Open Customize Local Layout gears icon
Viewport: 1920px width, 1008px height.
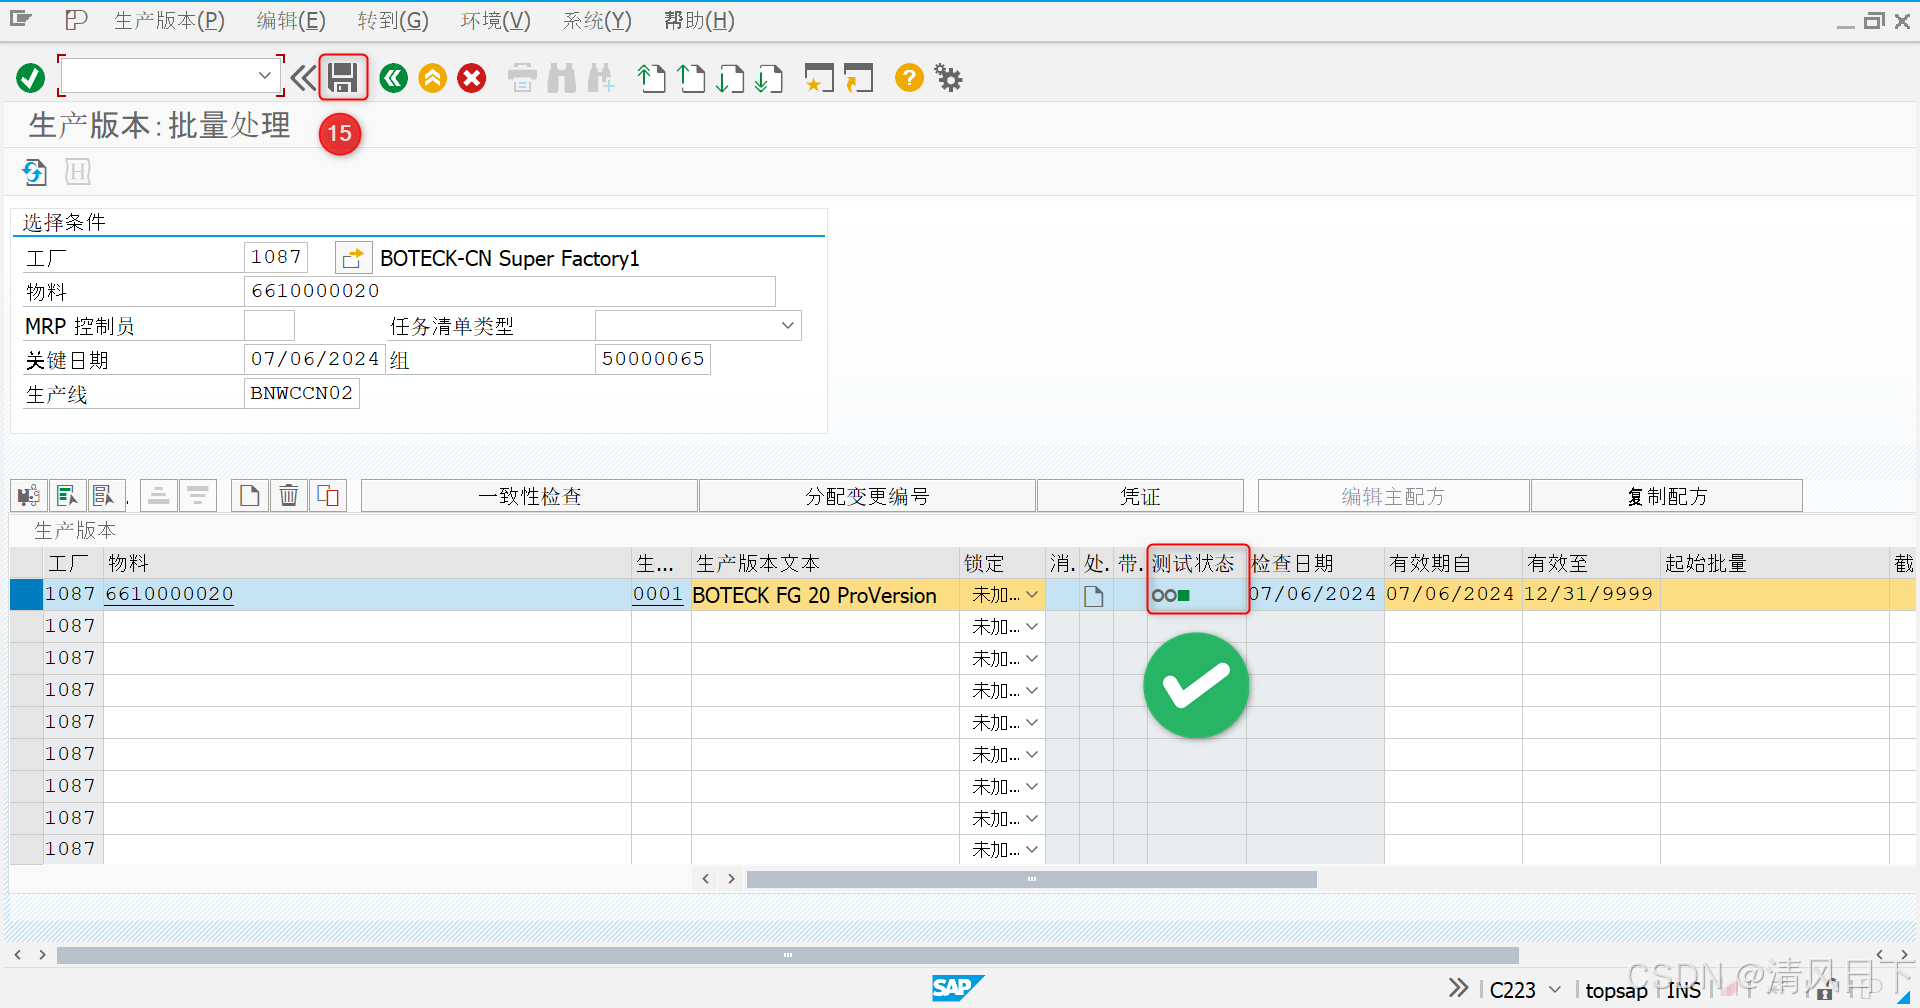click(x=948, y=78)
